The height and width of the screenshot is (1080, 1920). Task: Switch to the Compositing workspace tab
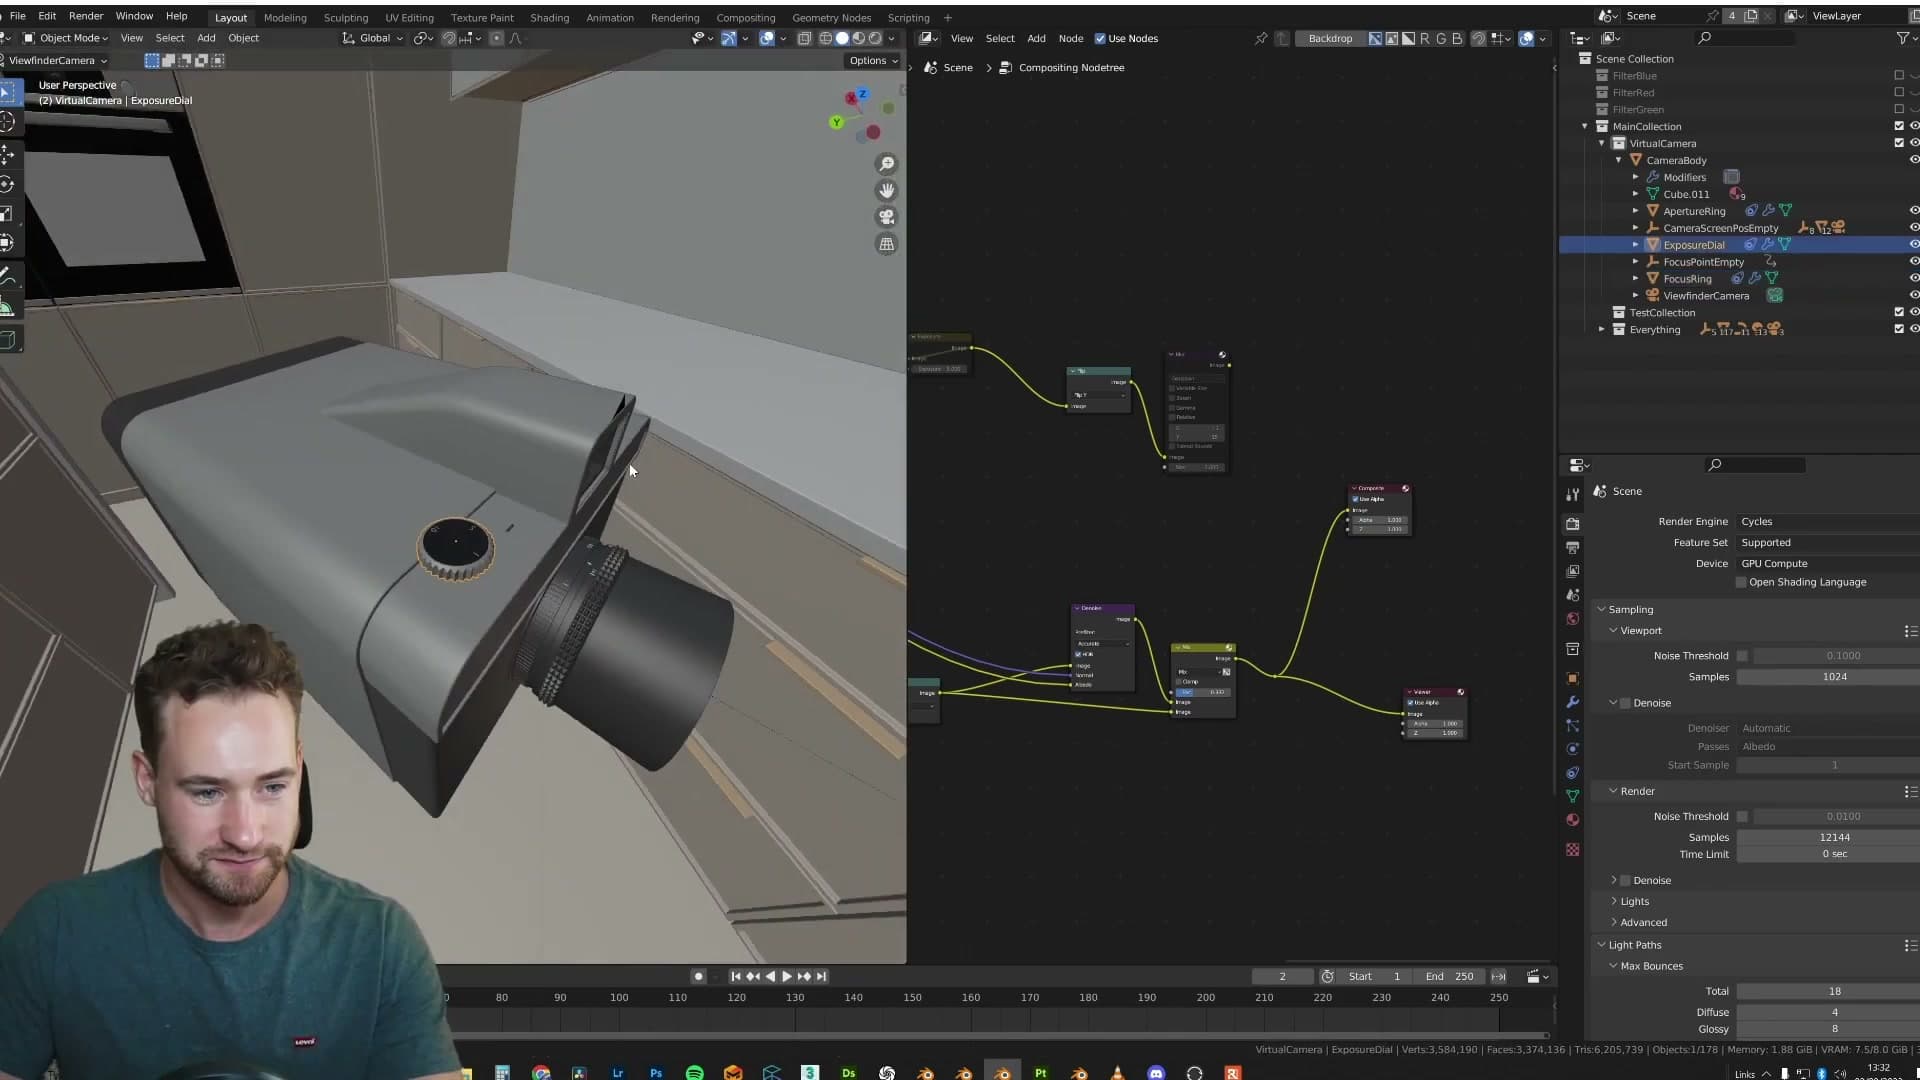pyautogui.click(x=746, y=18)
